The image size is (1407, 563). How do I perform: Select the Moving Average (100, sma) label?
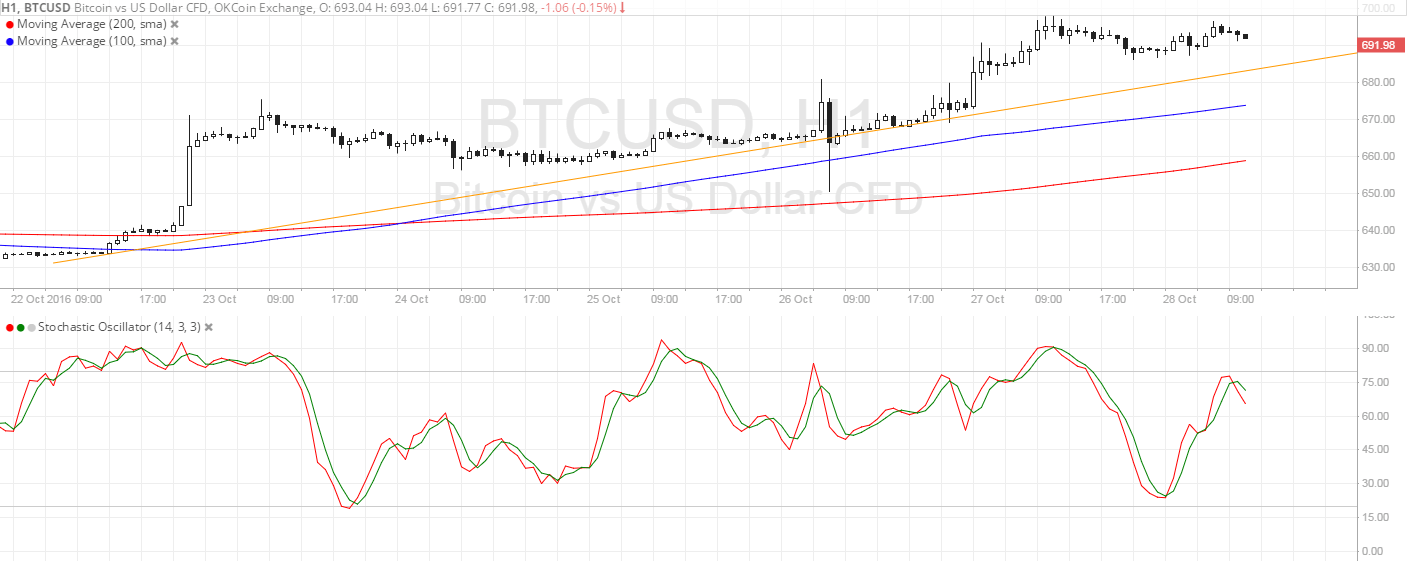(92, 42)
